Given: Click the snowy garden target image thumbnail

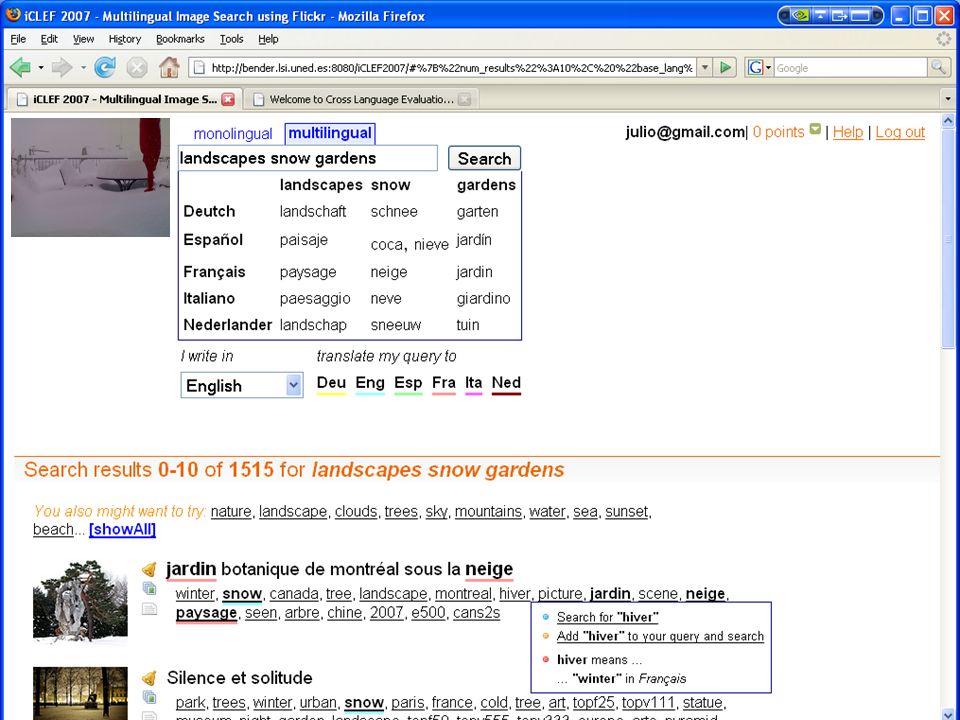Looking at the screenshot, I should coord(91,178).
